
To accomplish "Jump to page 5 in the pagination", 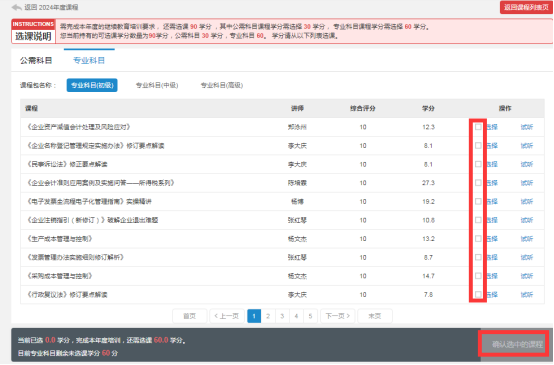I will click(311, 316).
